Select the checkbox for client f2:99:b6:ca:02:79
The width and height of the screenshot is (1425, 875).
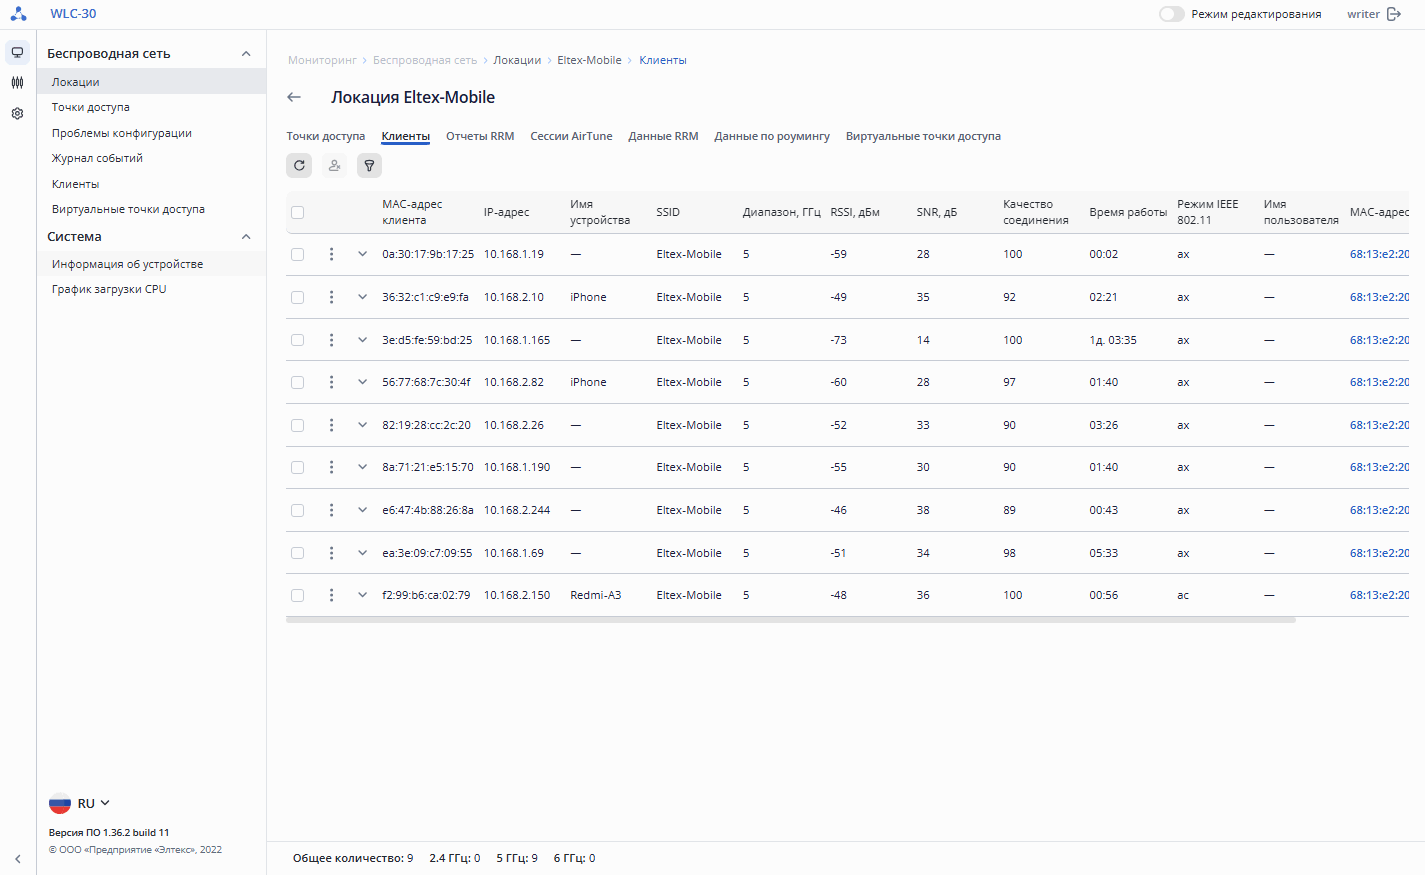(297, 595)
